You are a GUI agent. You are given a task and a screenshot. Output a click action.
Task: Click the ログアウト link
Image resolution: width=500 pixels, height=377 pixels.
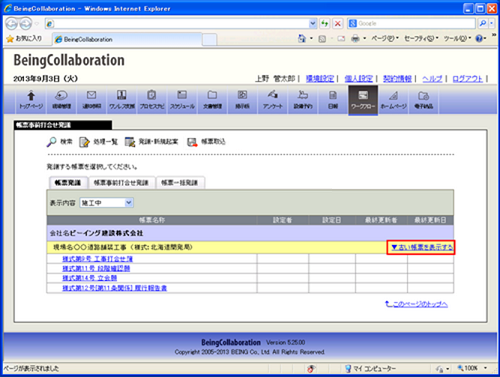click(467, 79)
